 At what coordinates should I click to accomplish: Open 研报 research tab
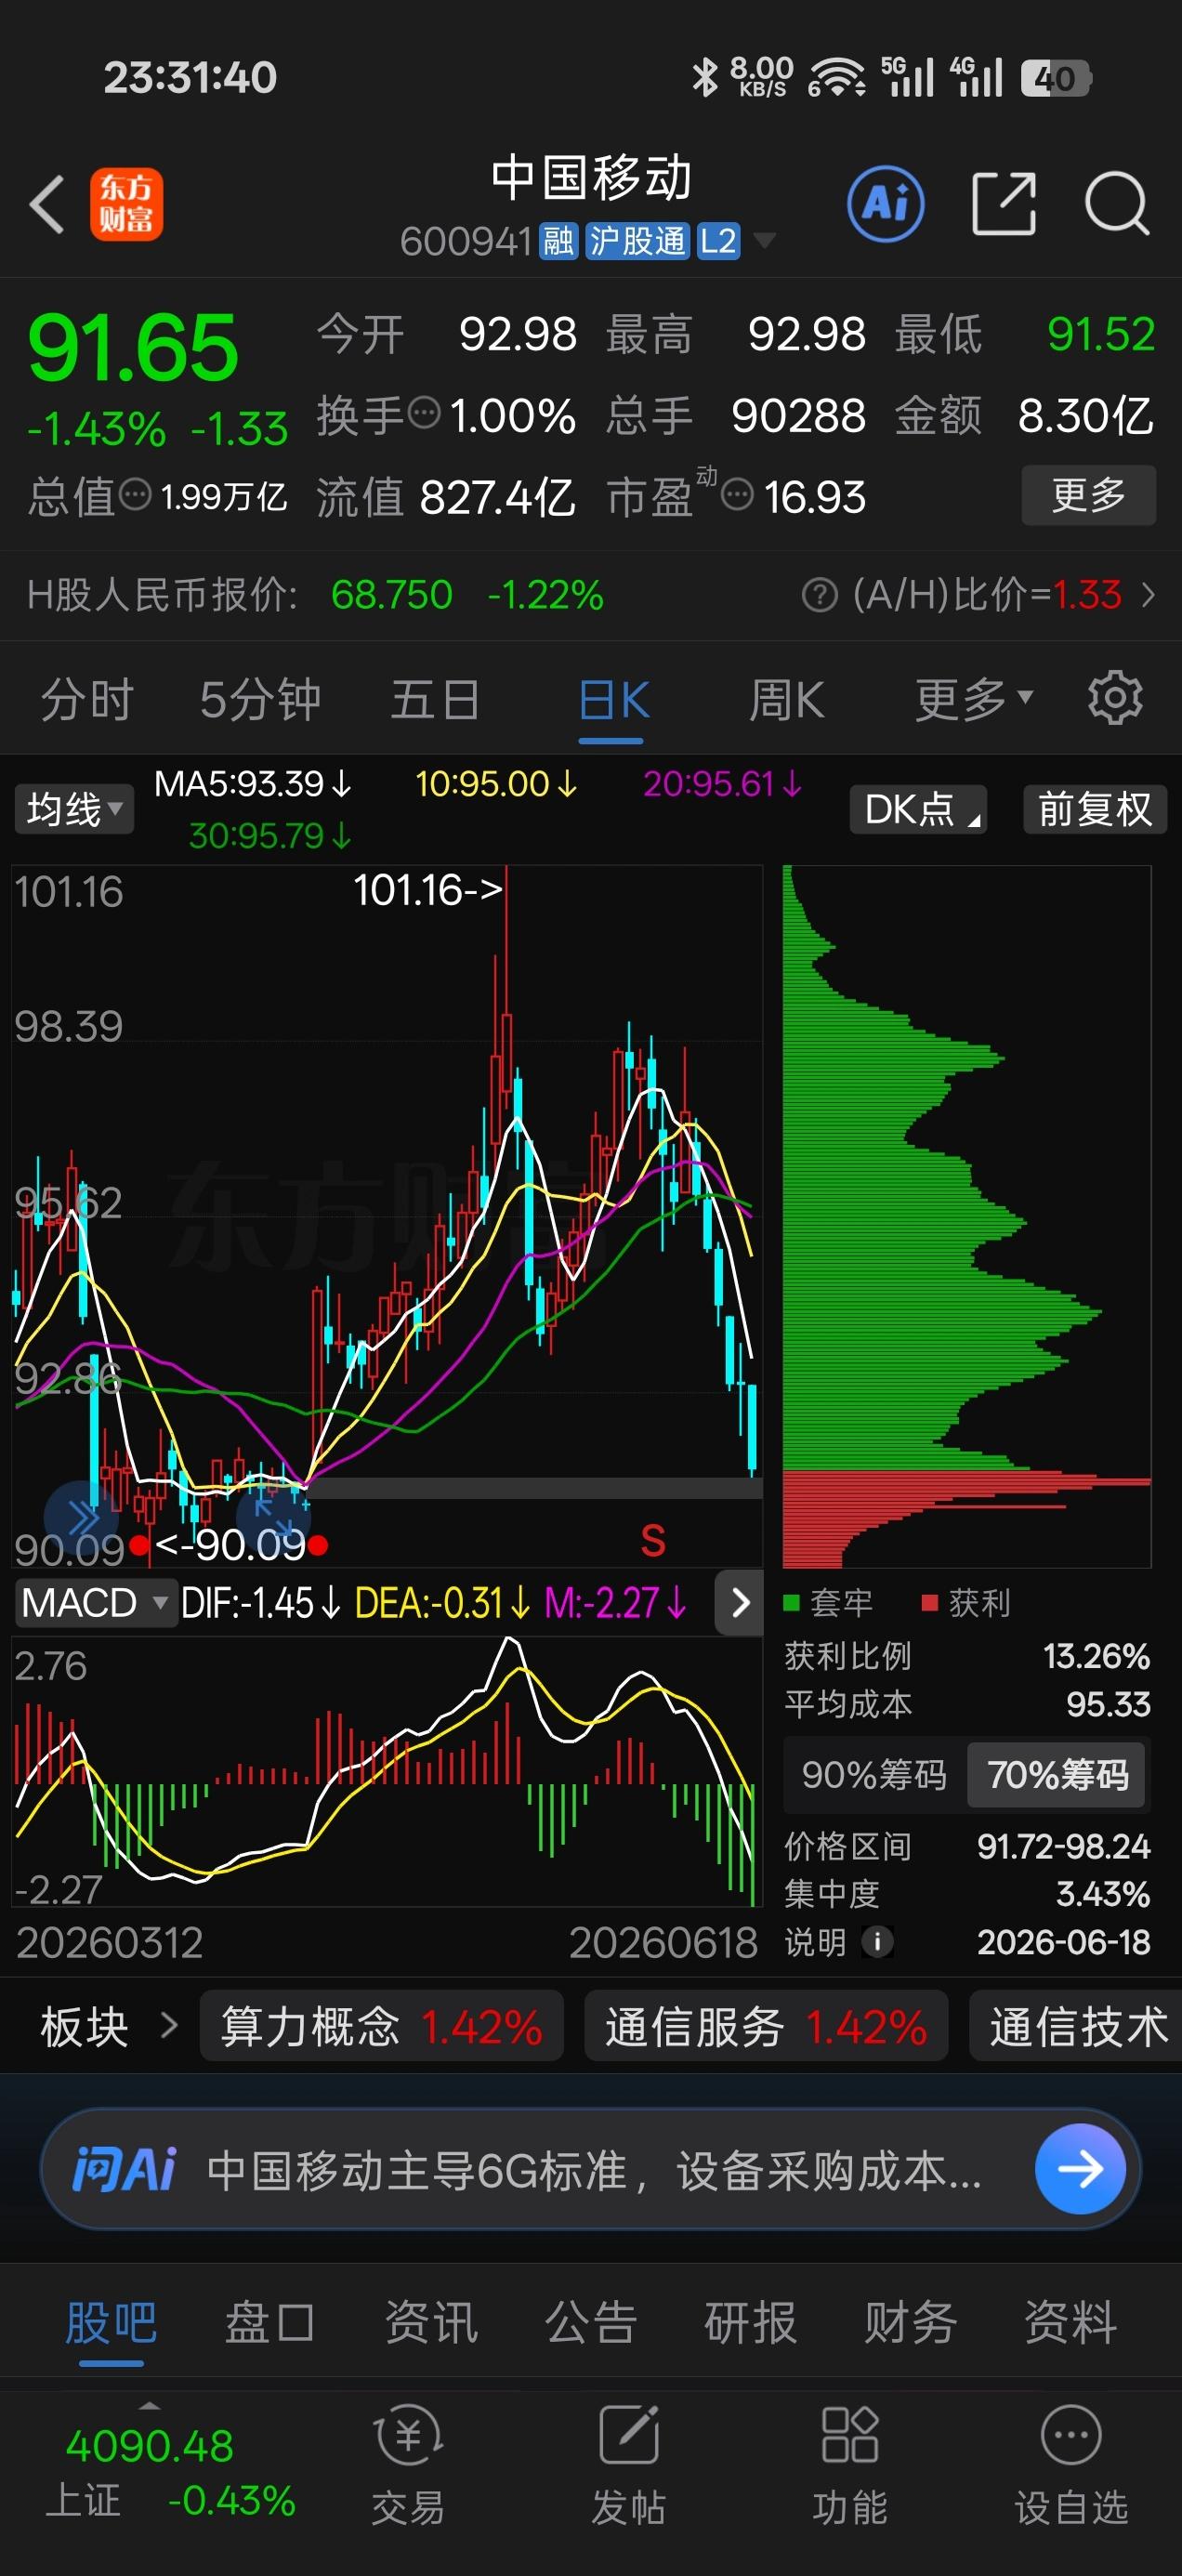(750, 2322)
